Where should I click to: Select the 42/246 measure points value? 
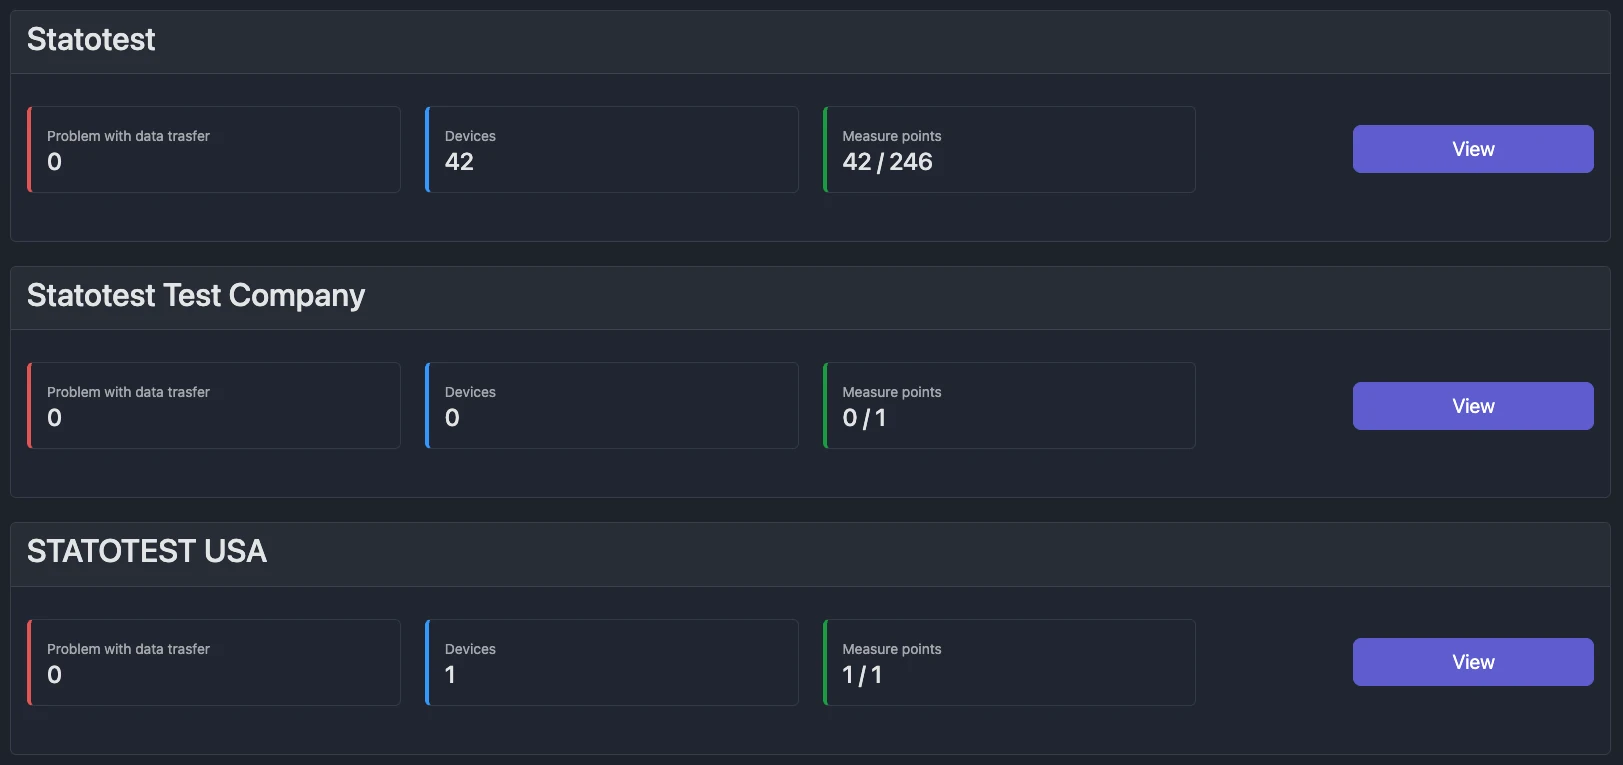click(x=887, y=161)
